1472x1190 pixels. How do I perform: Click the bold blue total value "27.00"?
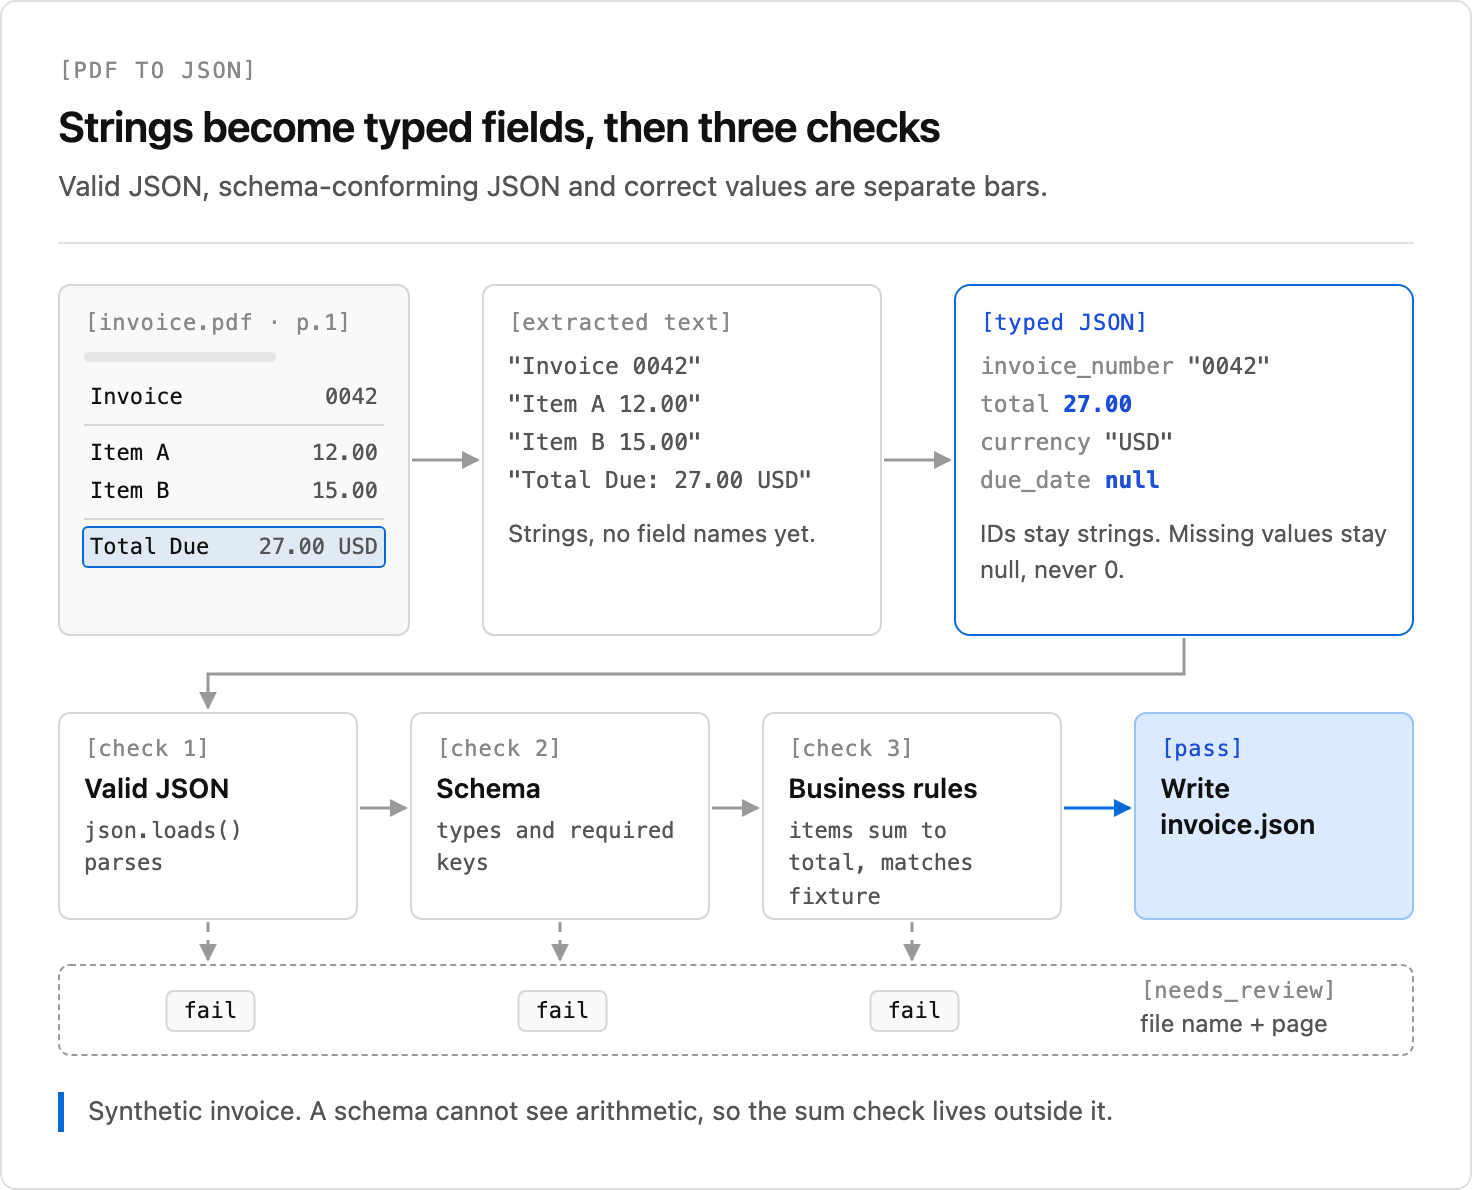click(x=1097, y=404)
